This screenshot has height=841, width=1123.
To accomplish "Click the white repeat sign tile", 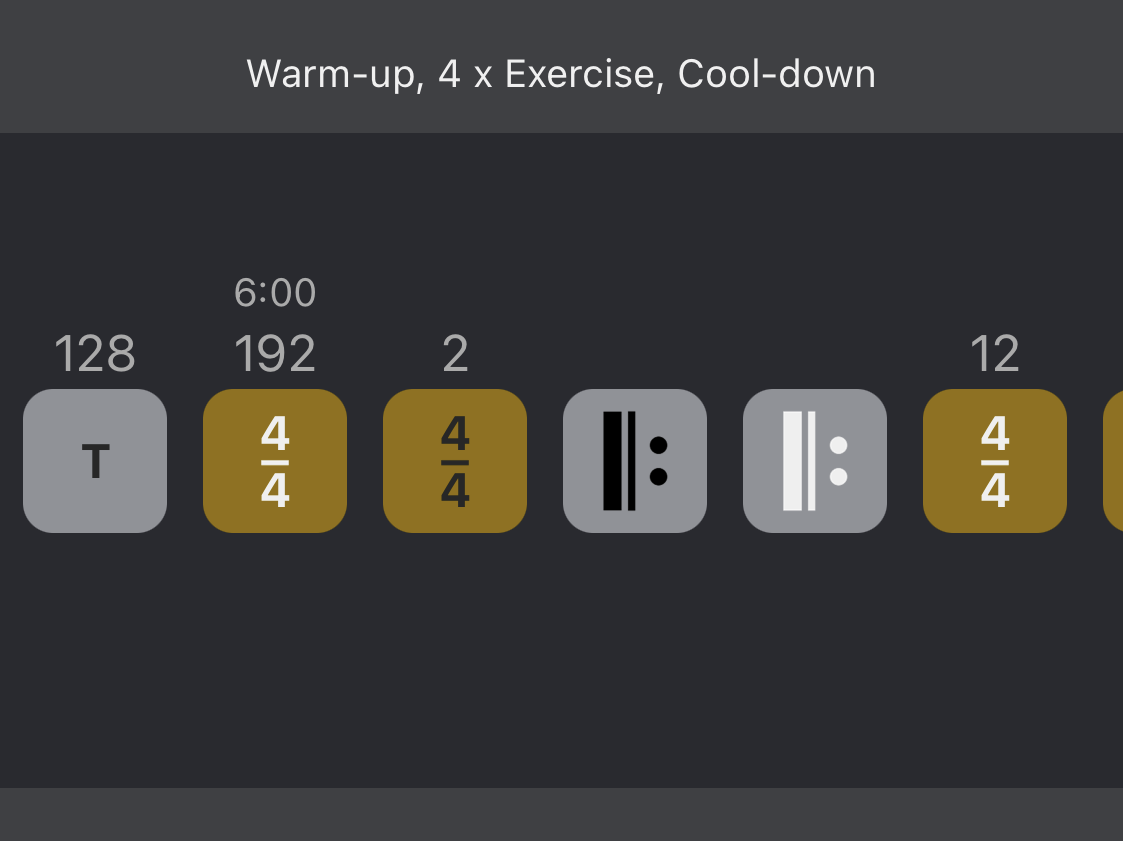I will coord(815,461).
